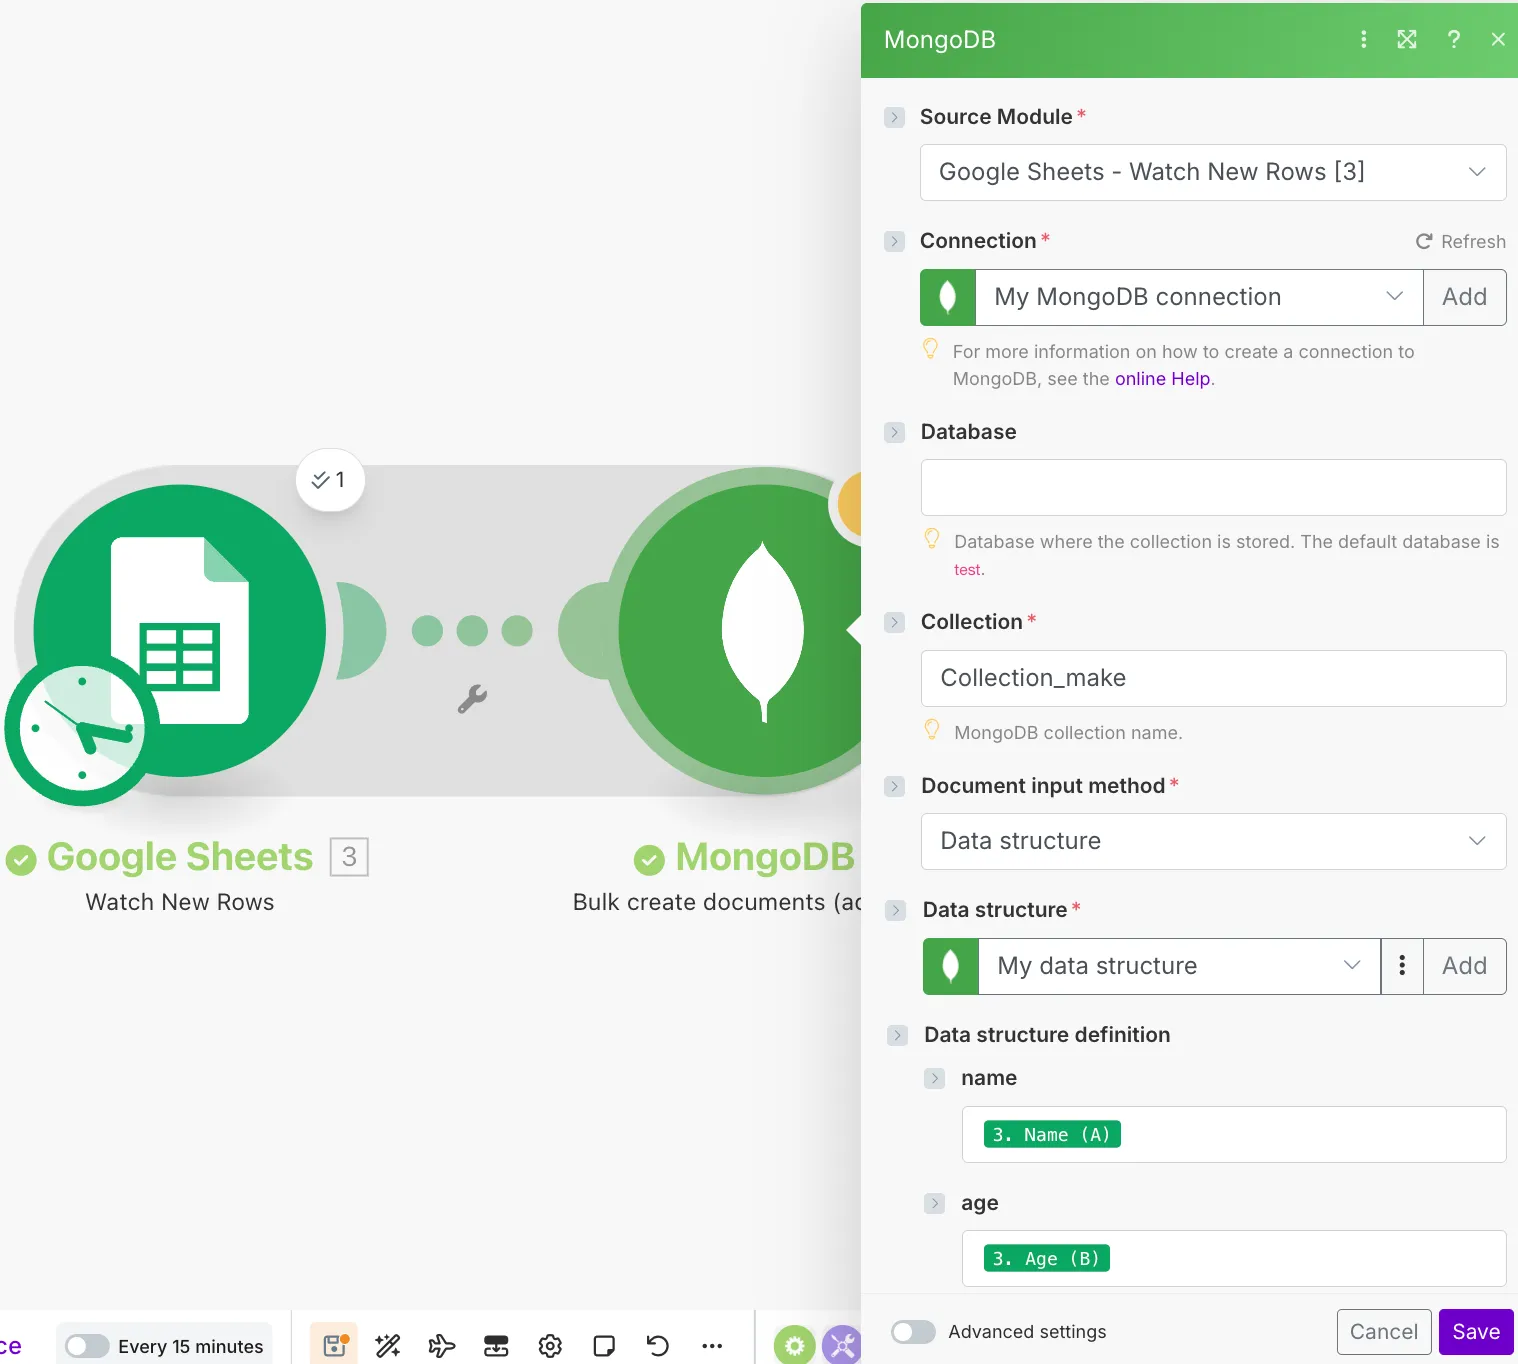Click the MongoDB module title on canvas
Screen dimensions: 1518x1364
pyautogui.click(x=765, y=857)
